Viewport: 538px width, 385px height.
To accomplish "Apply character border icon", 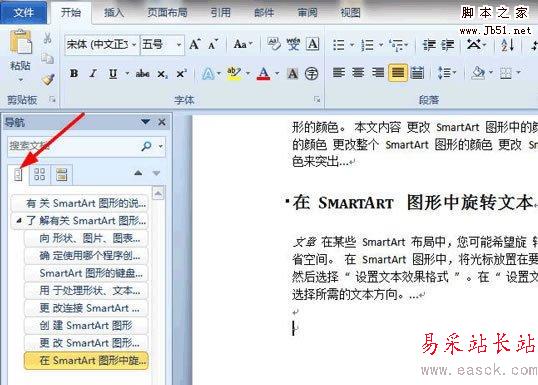I will pyautogui.click(x=312, y=44).
